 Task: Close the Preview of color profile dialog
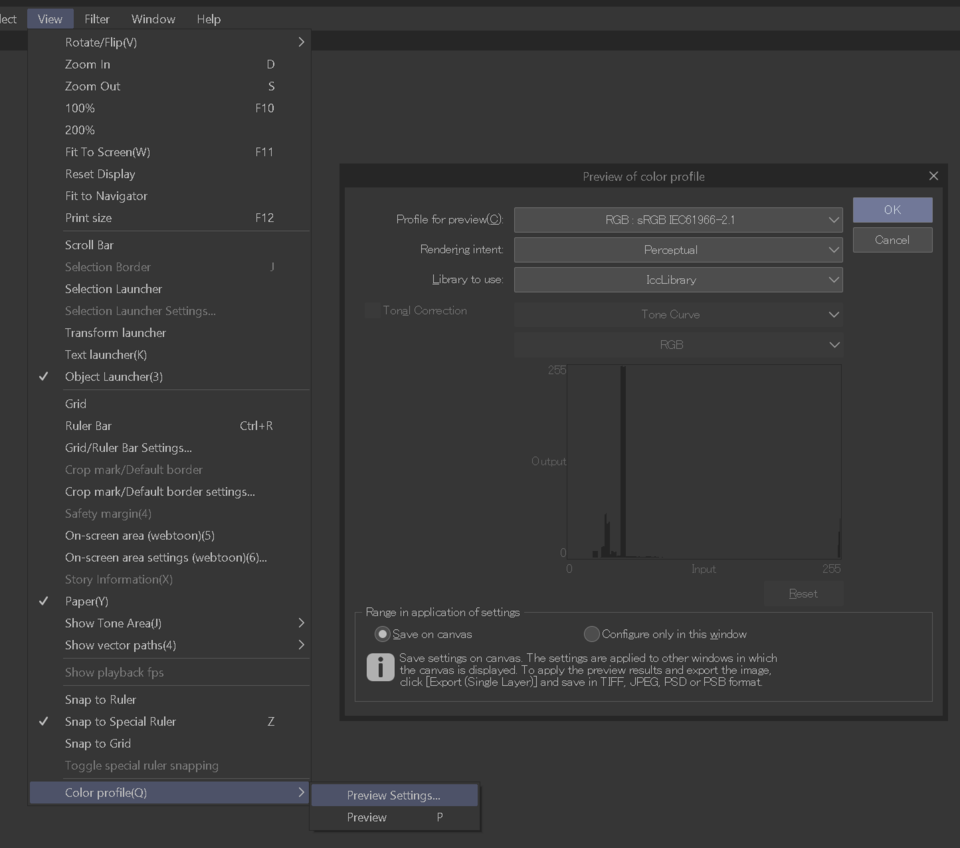pos(933,176)
